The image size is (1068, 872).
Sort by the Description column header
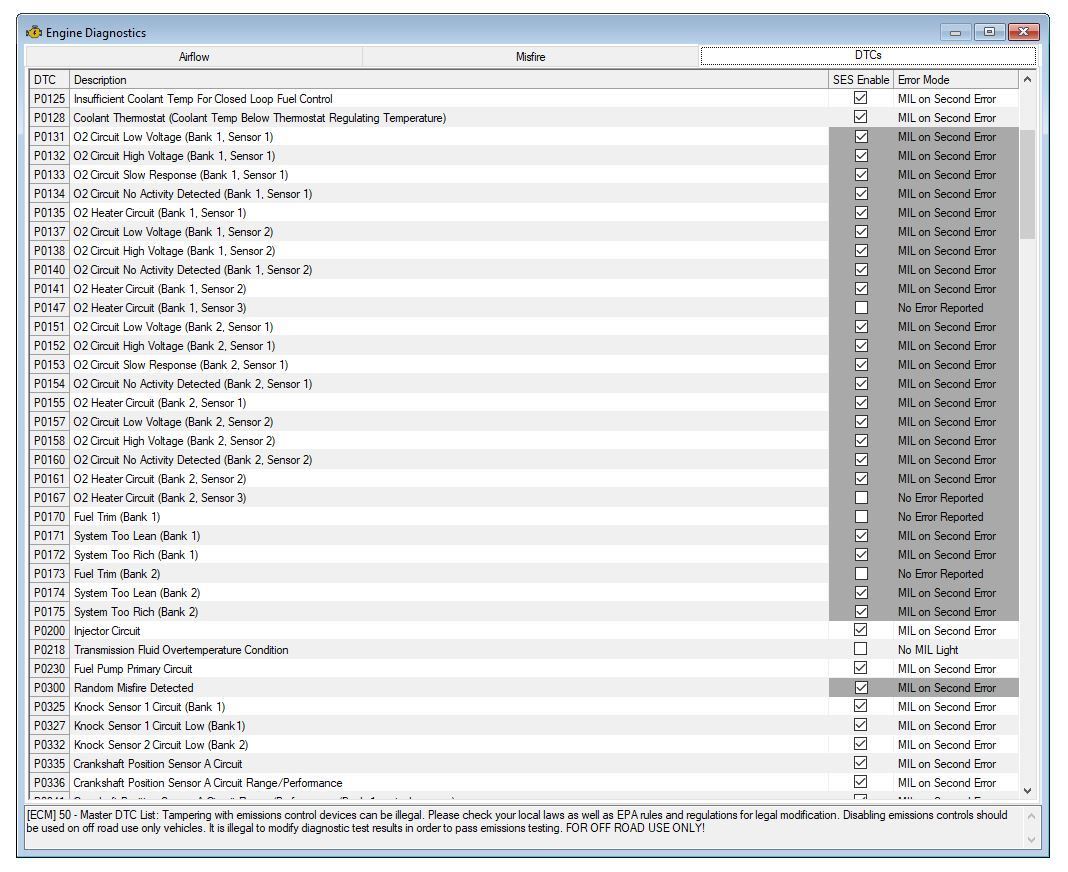tap(448, 80)
